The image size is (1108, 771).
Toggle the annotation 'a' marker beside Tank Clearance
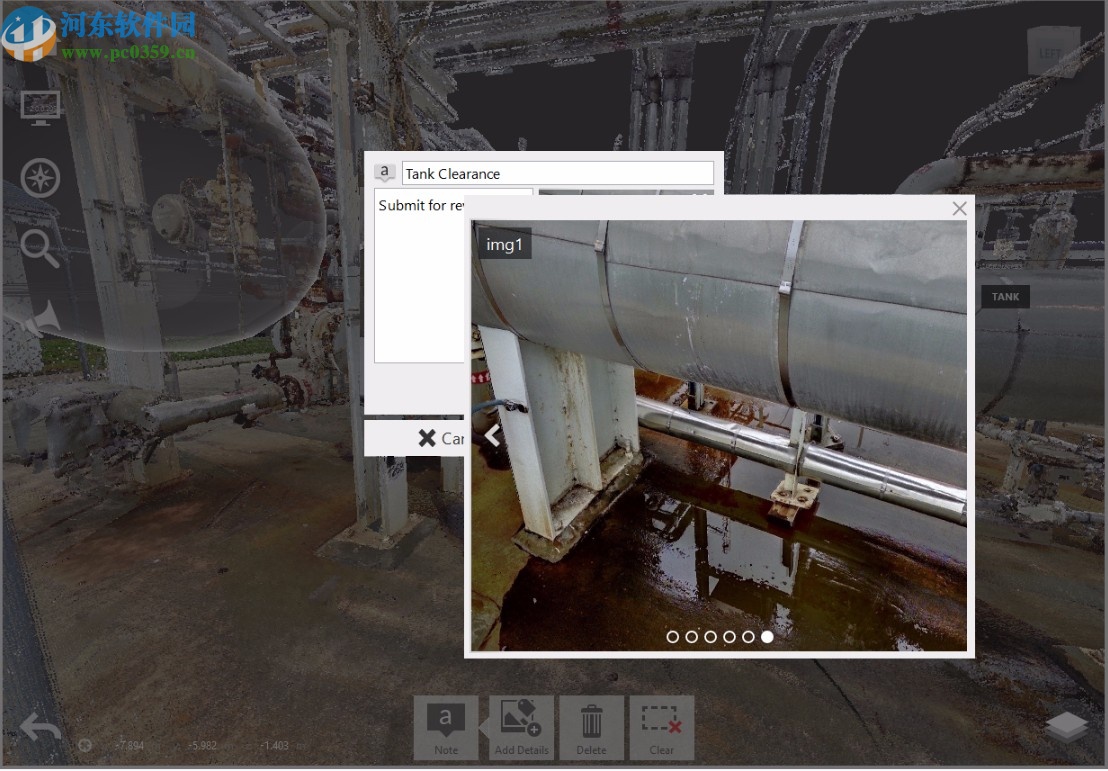(385, 171)
